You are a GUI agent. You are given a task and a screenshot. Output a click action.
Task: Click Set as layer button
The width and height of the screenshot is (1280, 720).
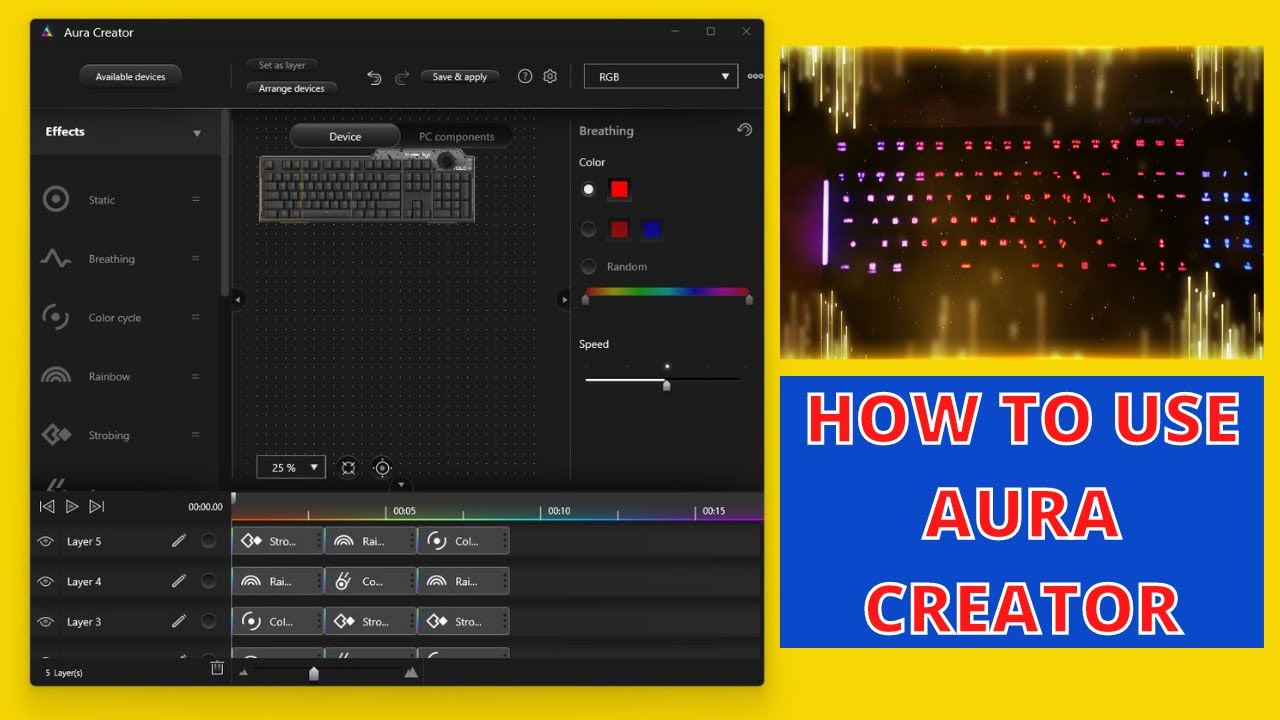282,65
